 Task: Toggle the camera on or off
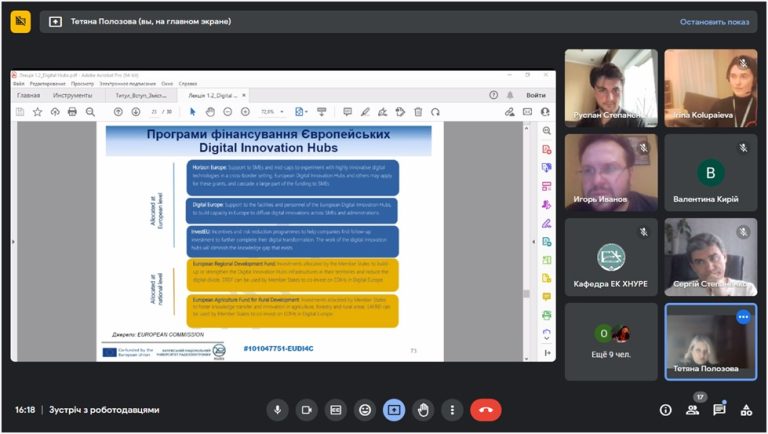point(307,410)
